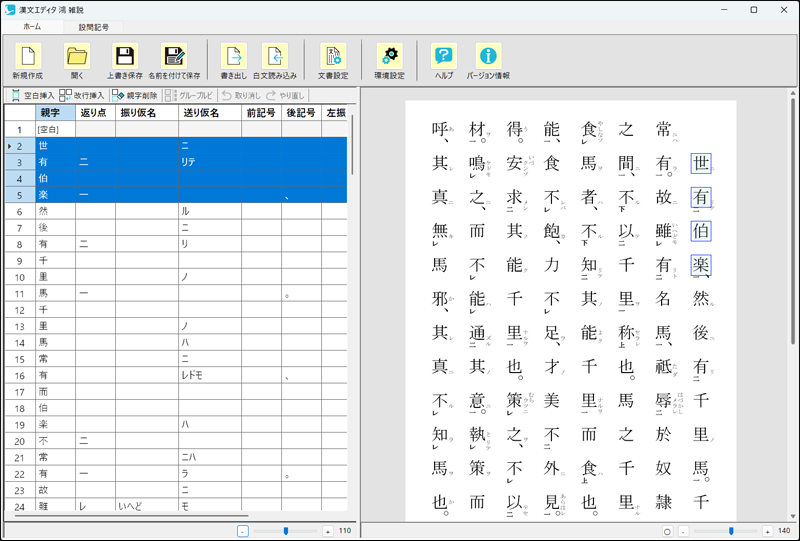This screenshot has width=800, height=541.
Task: Click minus button of table zoom
Action: pos(243,531)
